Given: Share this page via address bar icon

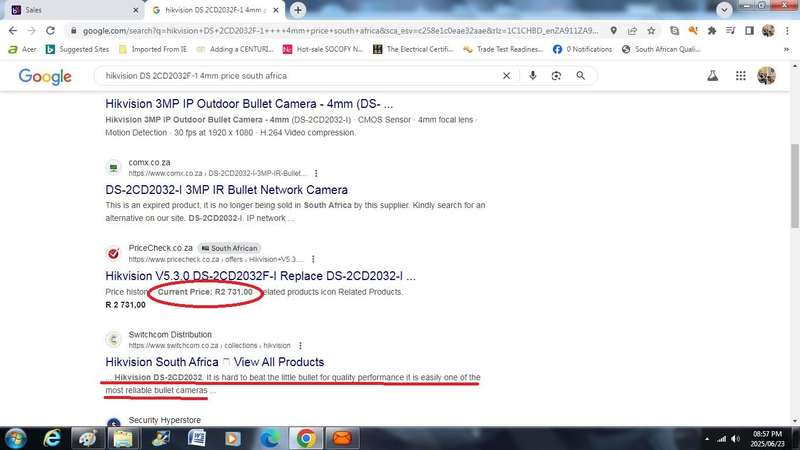Looking at the screenshot, I should click(x=633, y=31).
